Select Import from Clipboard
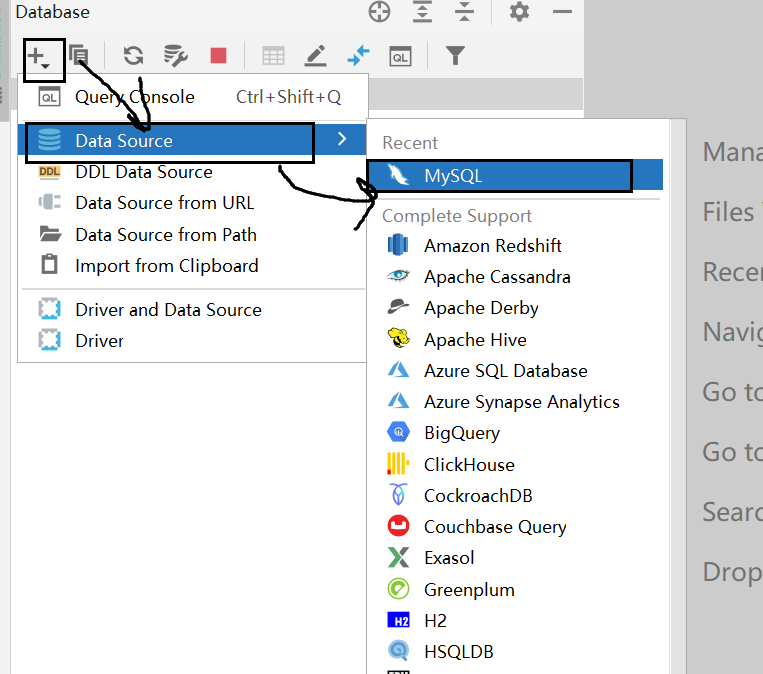 (192, 266)
